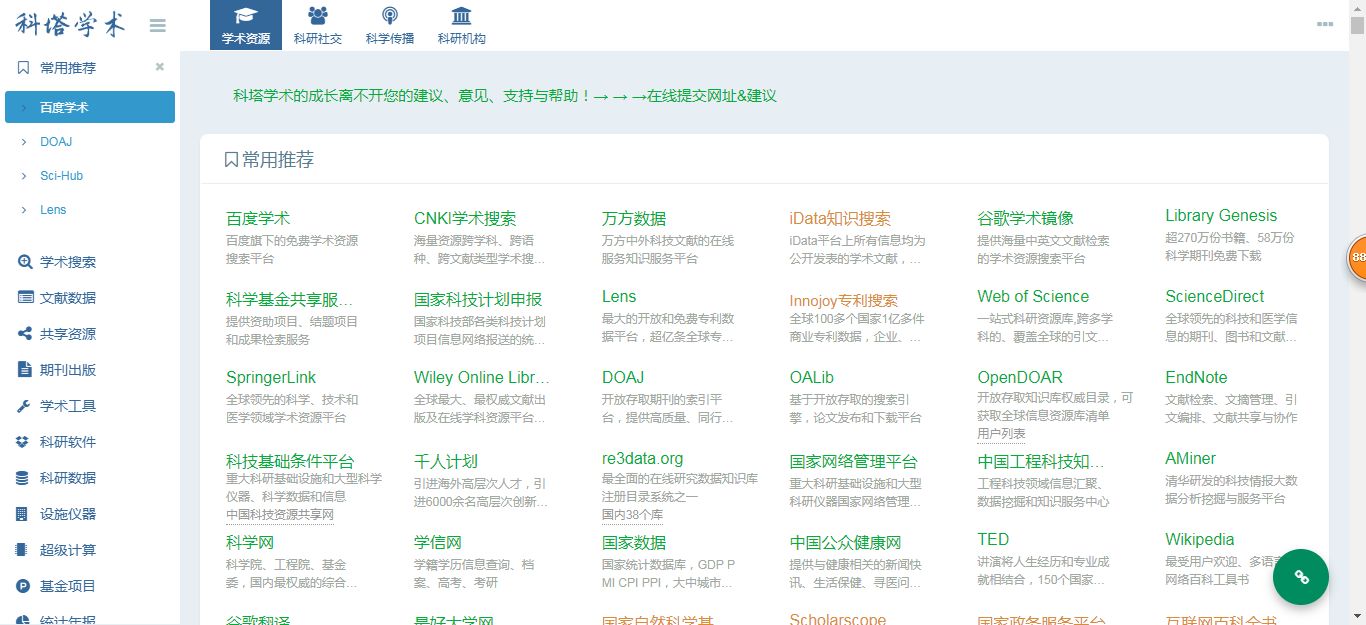Click the 在线提交网址&建议 banner link

click(712, 96)
